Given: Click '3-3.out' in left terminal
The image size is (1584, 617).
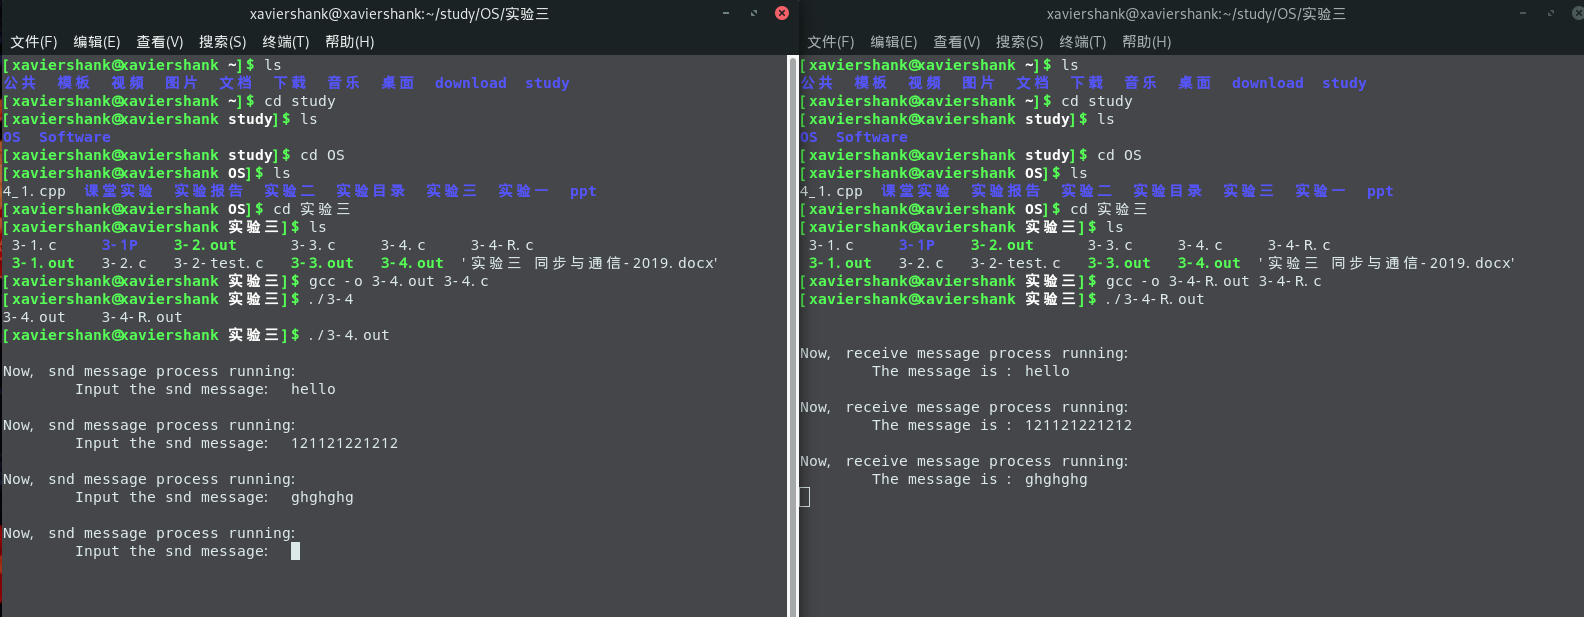Looking at the screenshot, I should [x=322, y=263].
